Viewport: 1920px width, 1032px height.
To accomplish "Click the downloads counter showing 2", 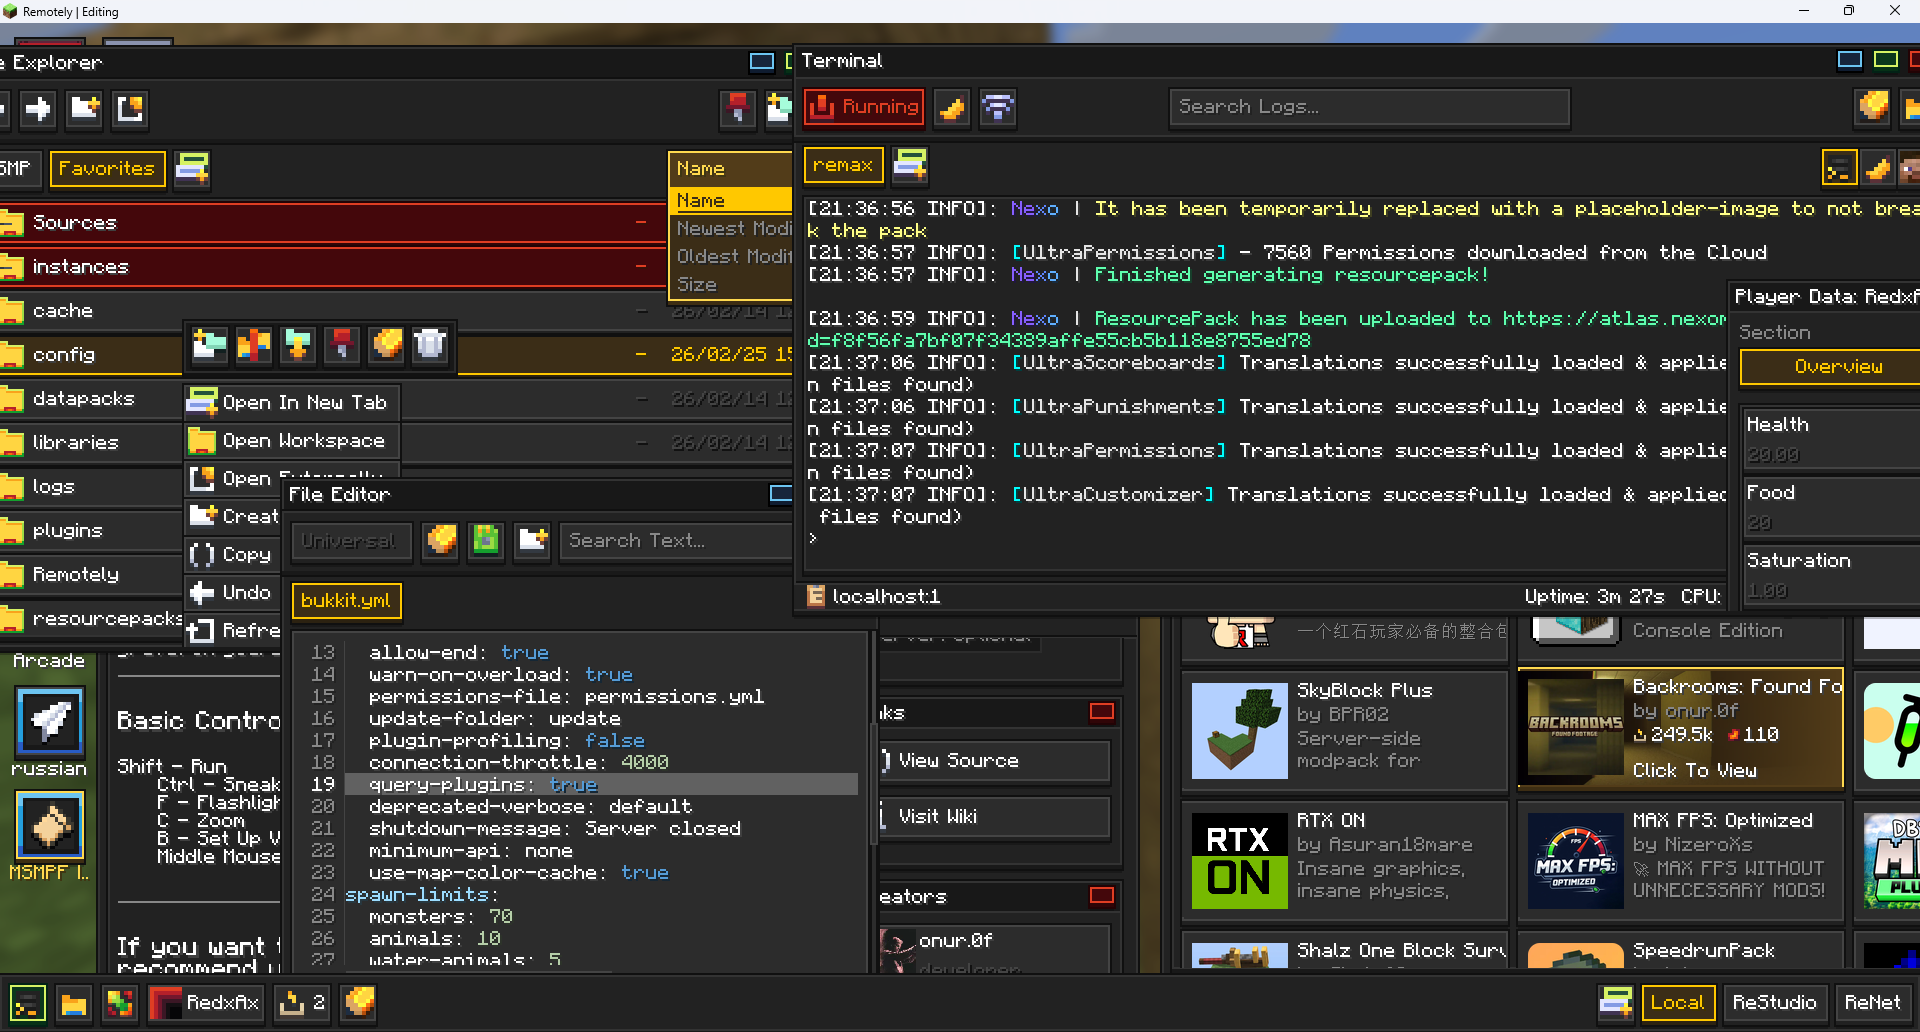I will click(x=301, y=1003).
